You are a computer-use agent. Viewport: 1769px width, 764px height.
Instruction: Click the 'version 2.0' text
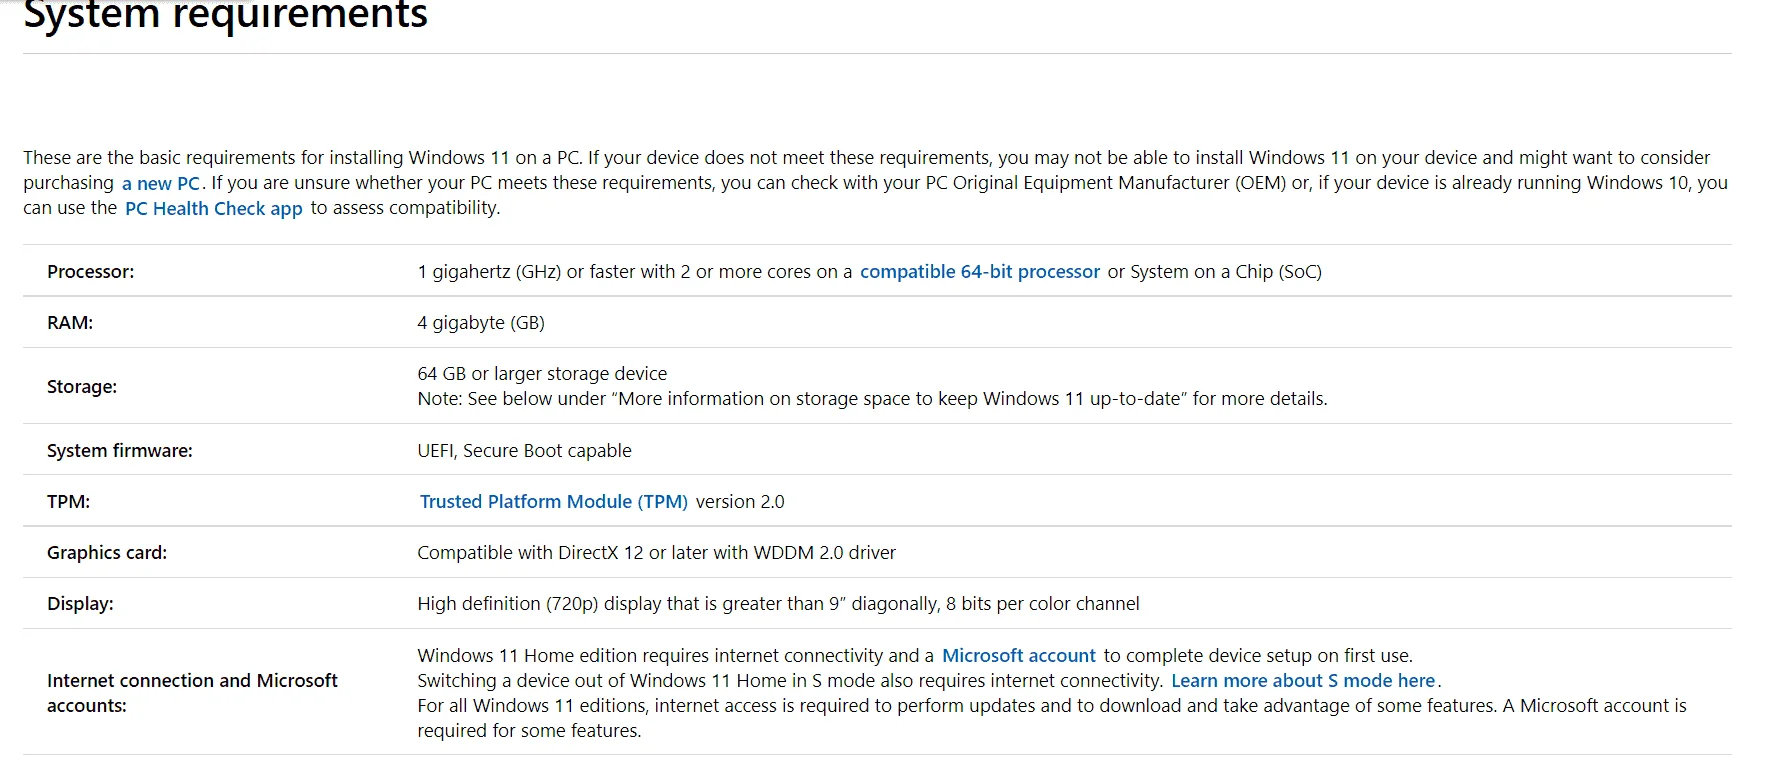click(x=740, y=502)
